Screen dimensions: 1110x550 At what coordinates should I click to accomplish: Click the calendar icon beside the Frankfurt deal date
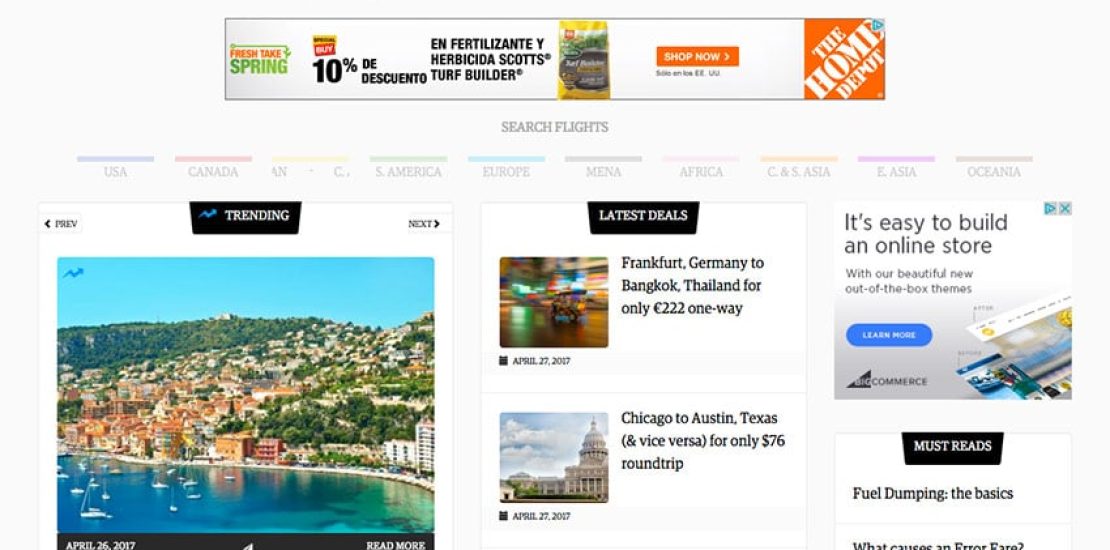point(503,360)
